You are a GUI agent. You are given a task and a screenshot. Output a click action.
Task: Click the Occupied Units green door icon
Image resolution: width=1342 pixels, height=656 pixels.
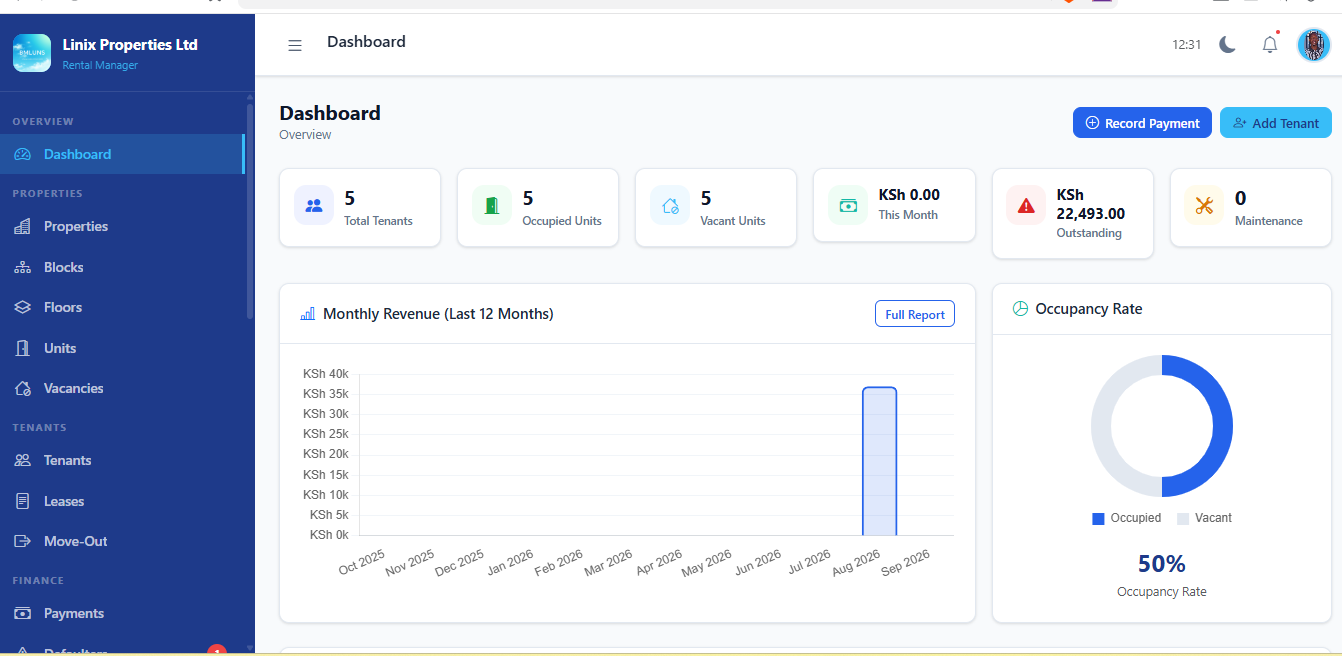tap(492, 205)
